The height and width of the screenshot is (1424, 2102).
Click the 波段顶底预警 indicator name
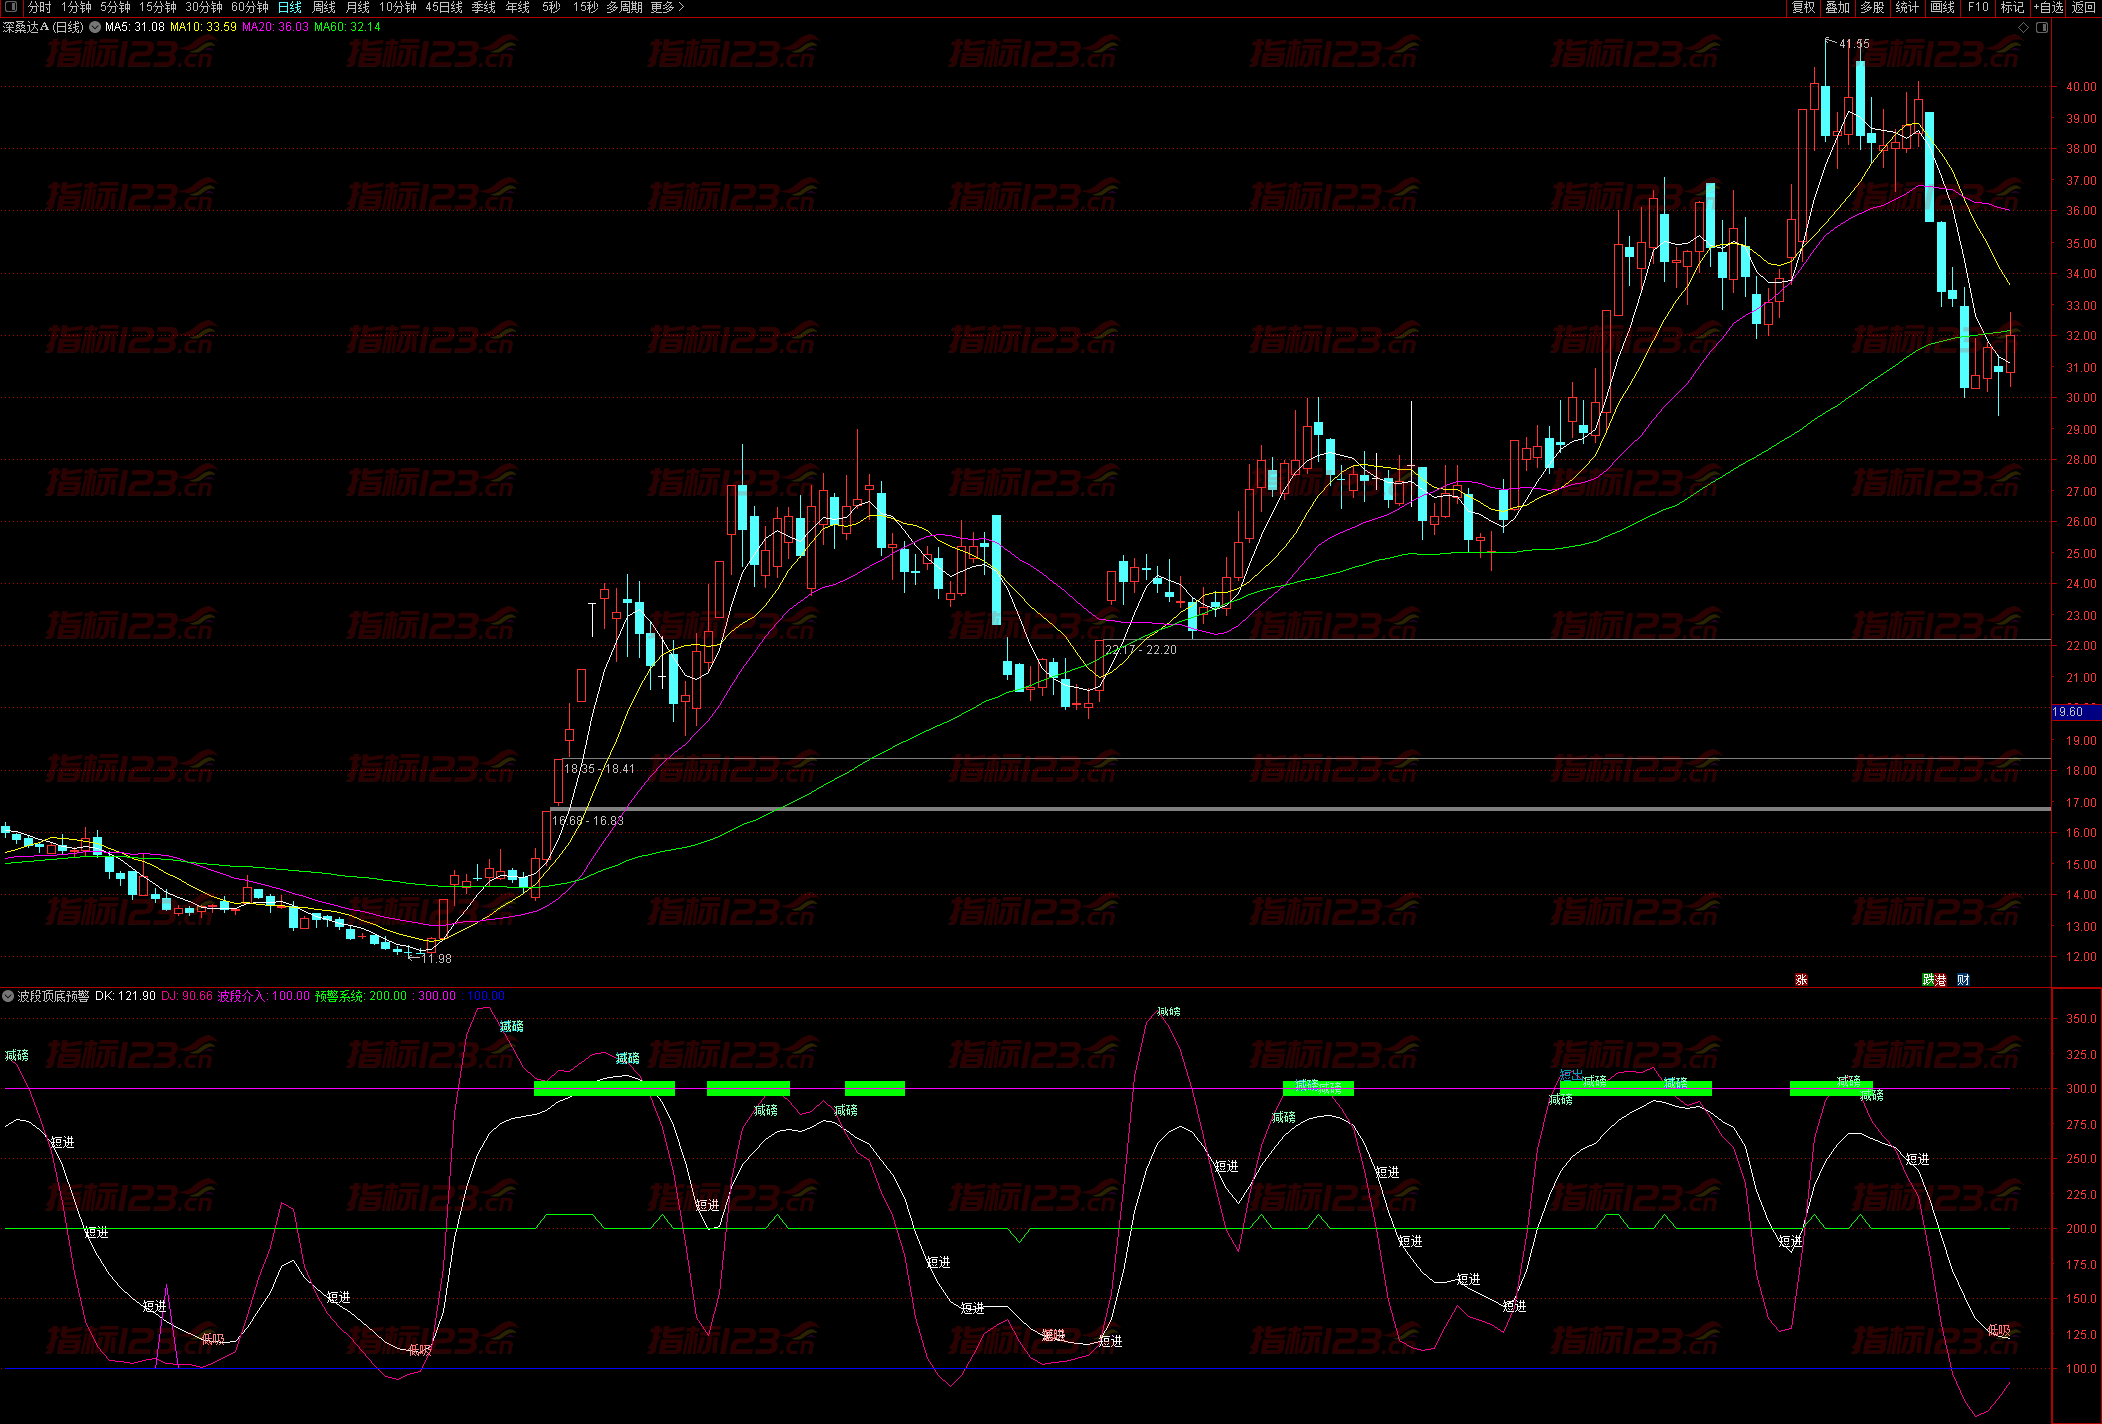54,996
